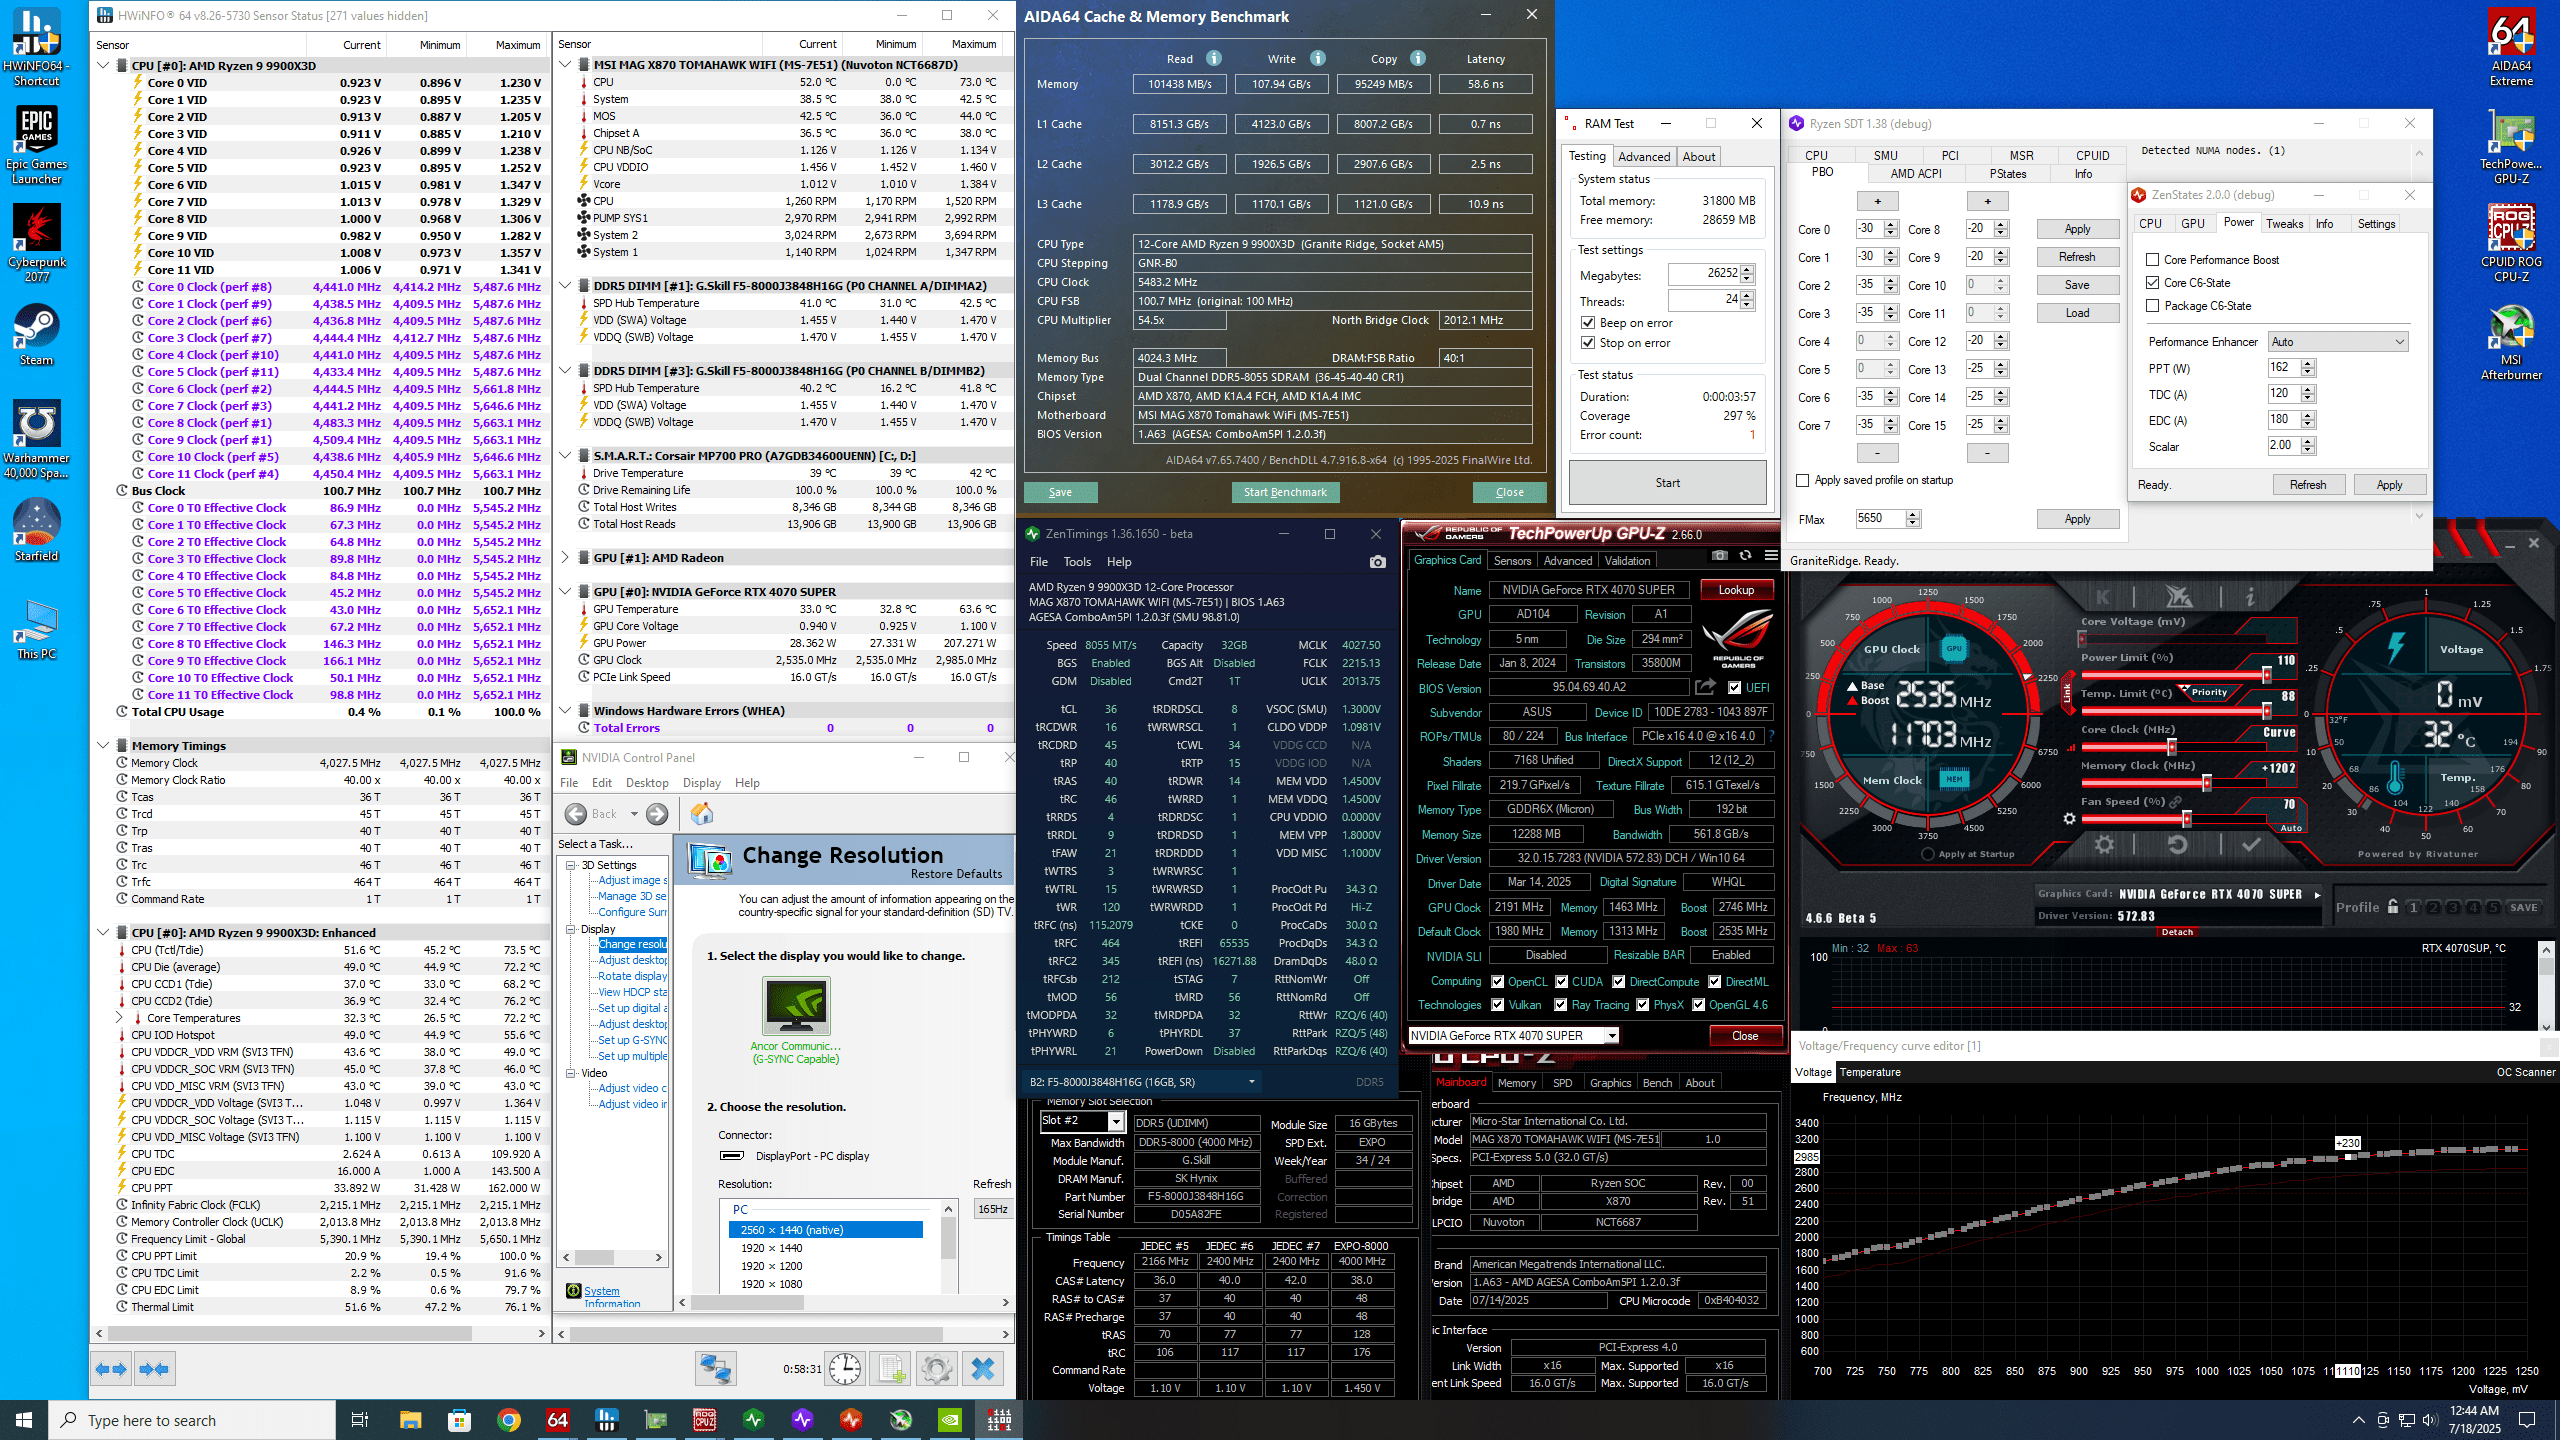Click Afterburner Kombustor K icon
2560x1440 pixels.
(x=2103, y=597)
